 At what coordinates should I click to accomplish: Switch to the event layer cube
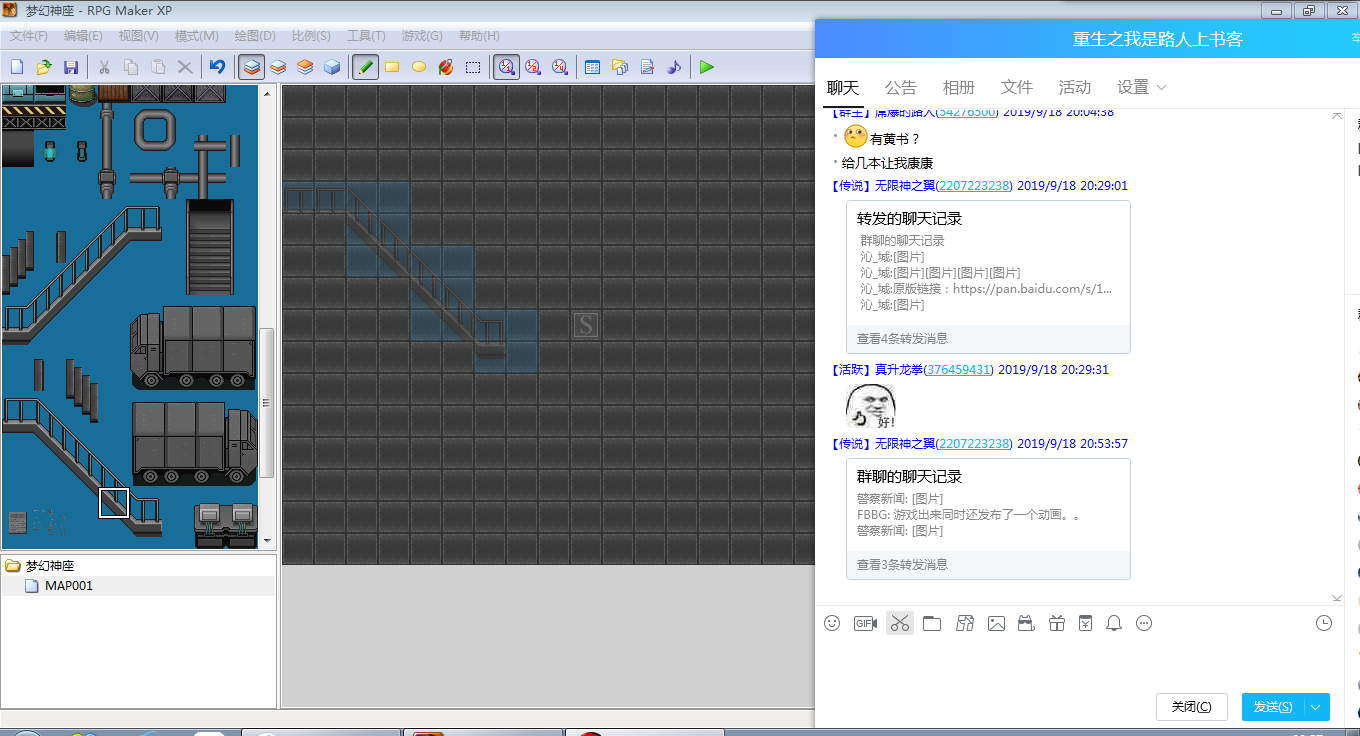point(332,67)
